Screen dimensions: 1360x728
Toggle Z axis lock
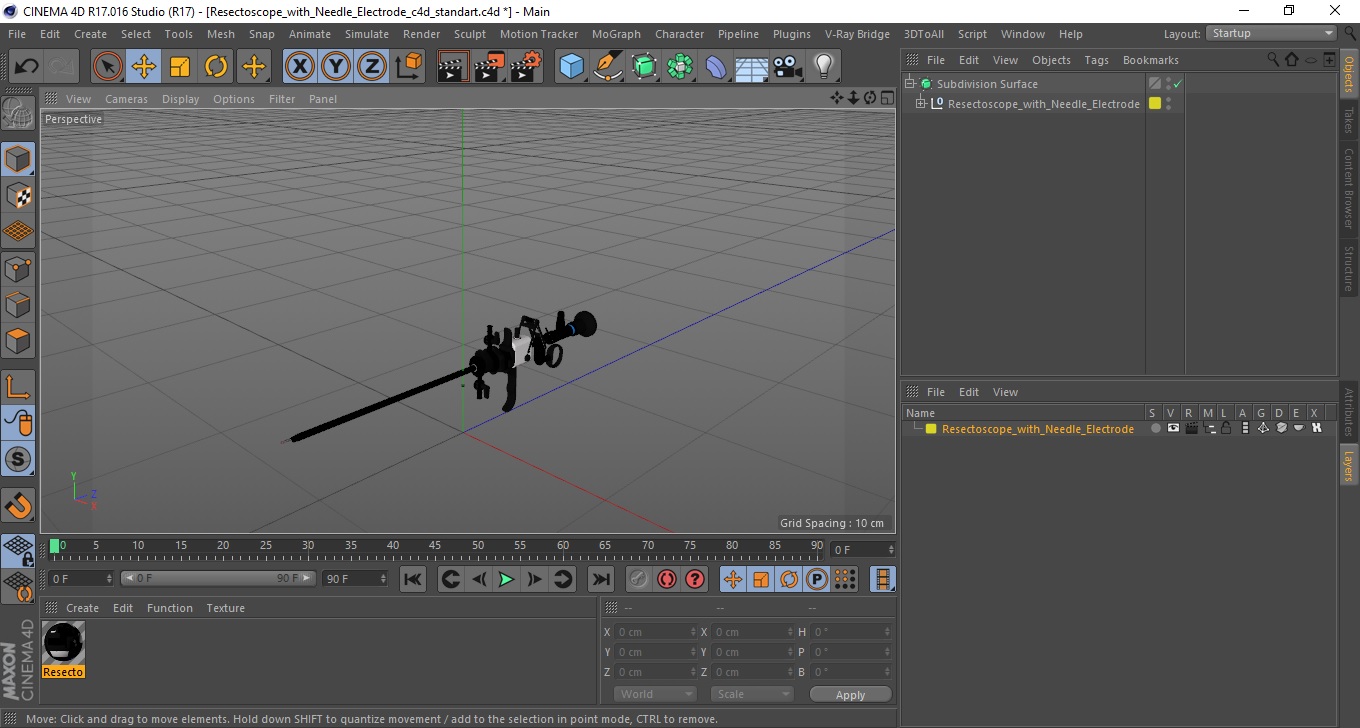pyautogui.click(x=372, y=67)
